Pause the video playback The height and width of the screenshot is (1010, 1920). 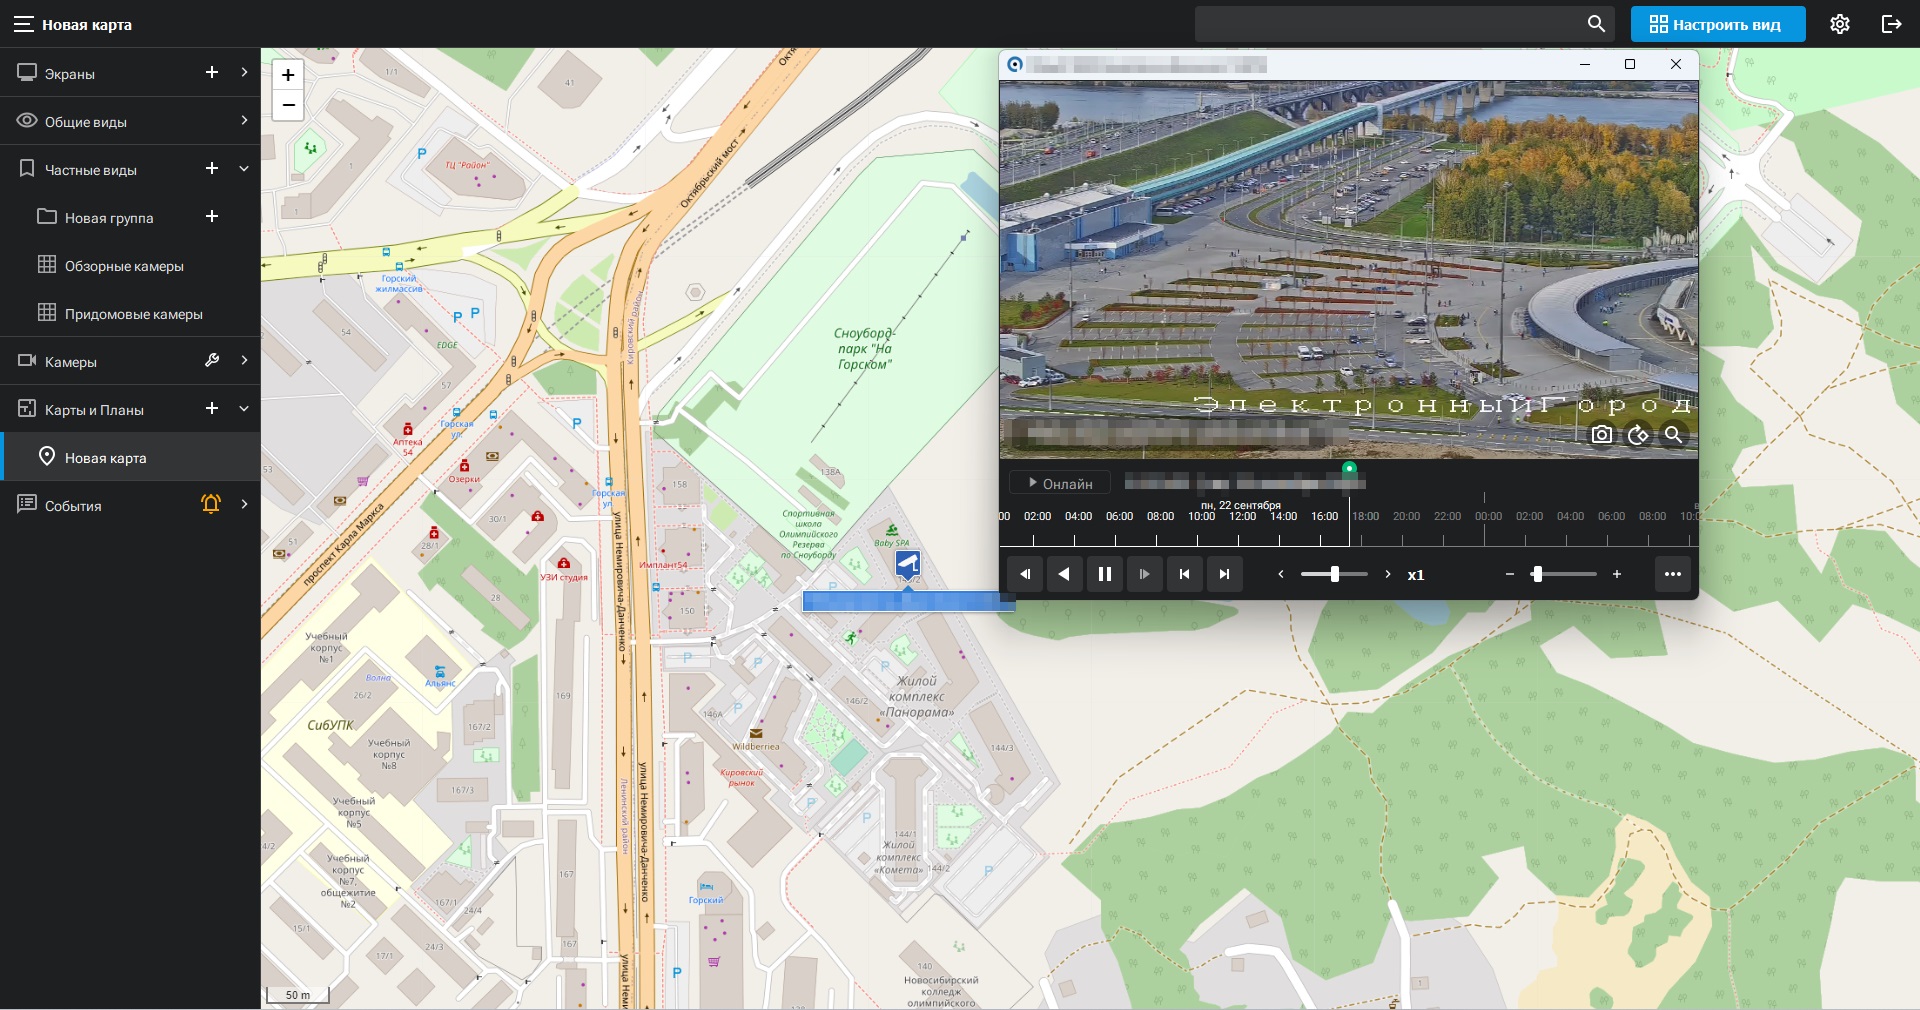1105,574
